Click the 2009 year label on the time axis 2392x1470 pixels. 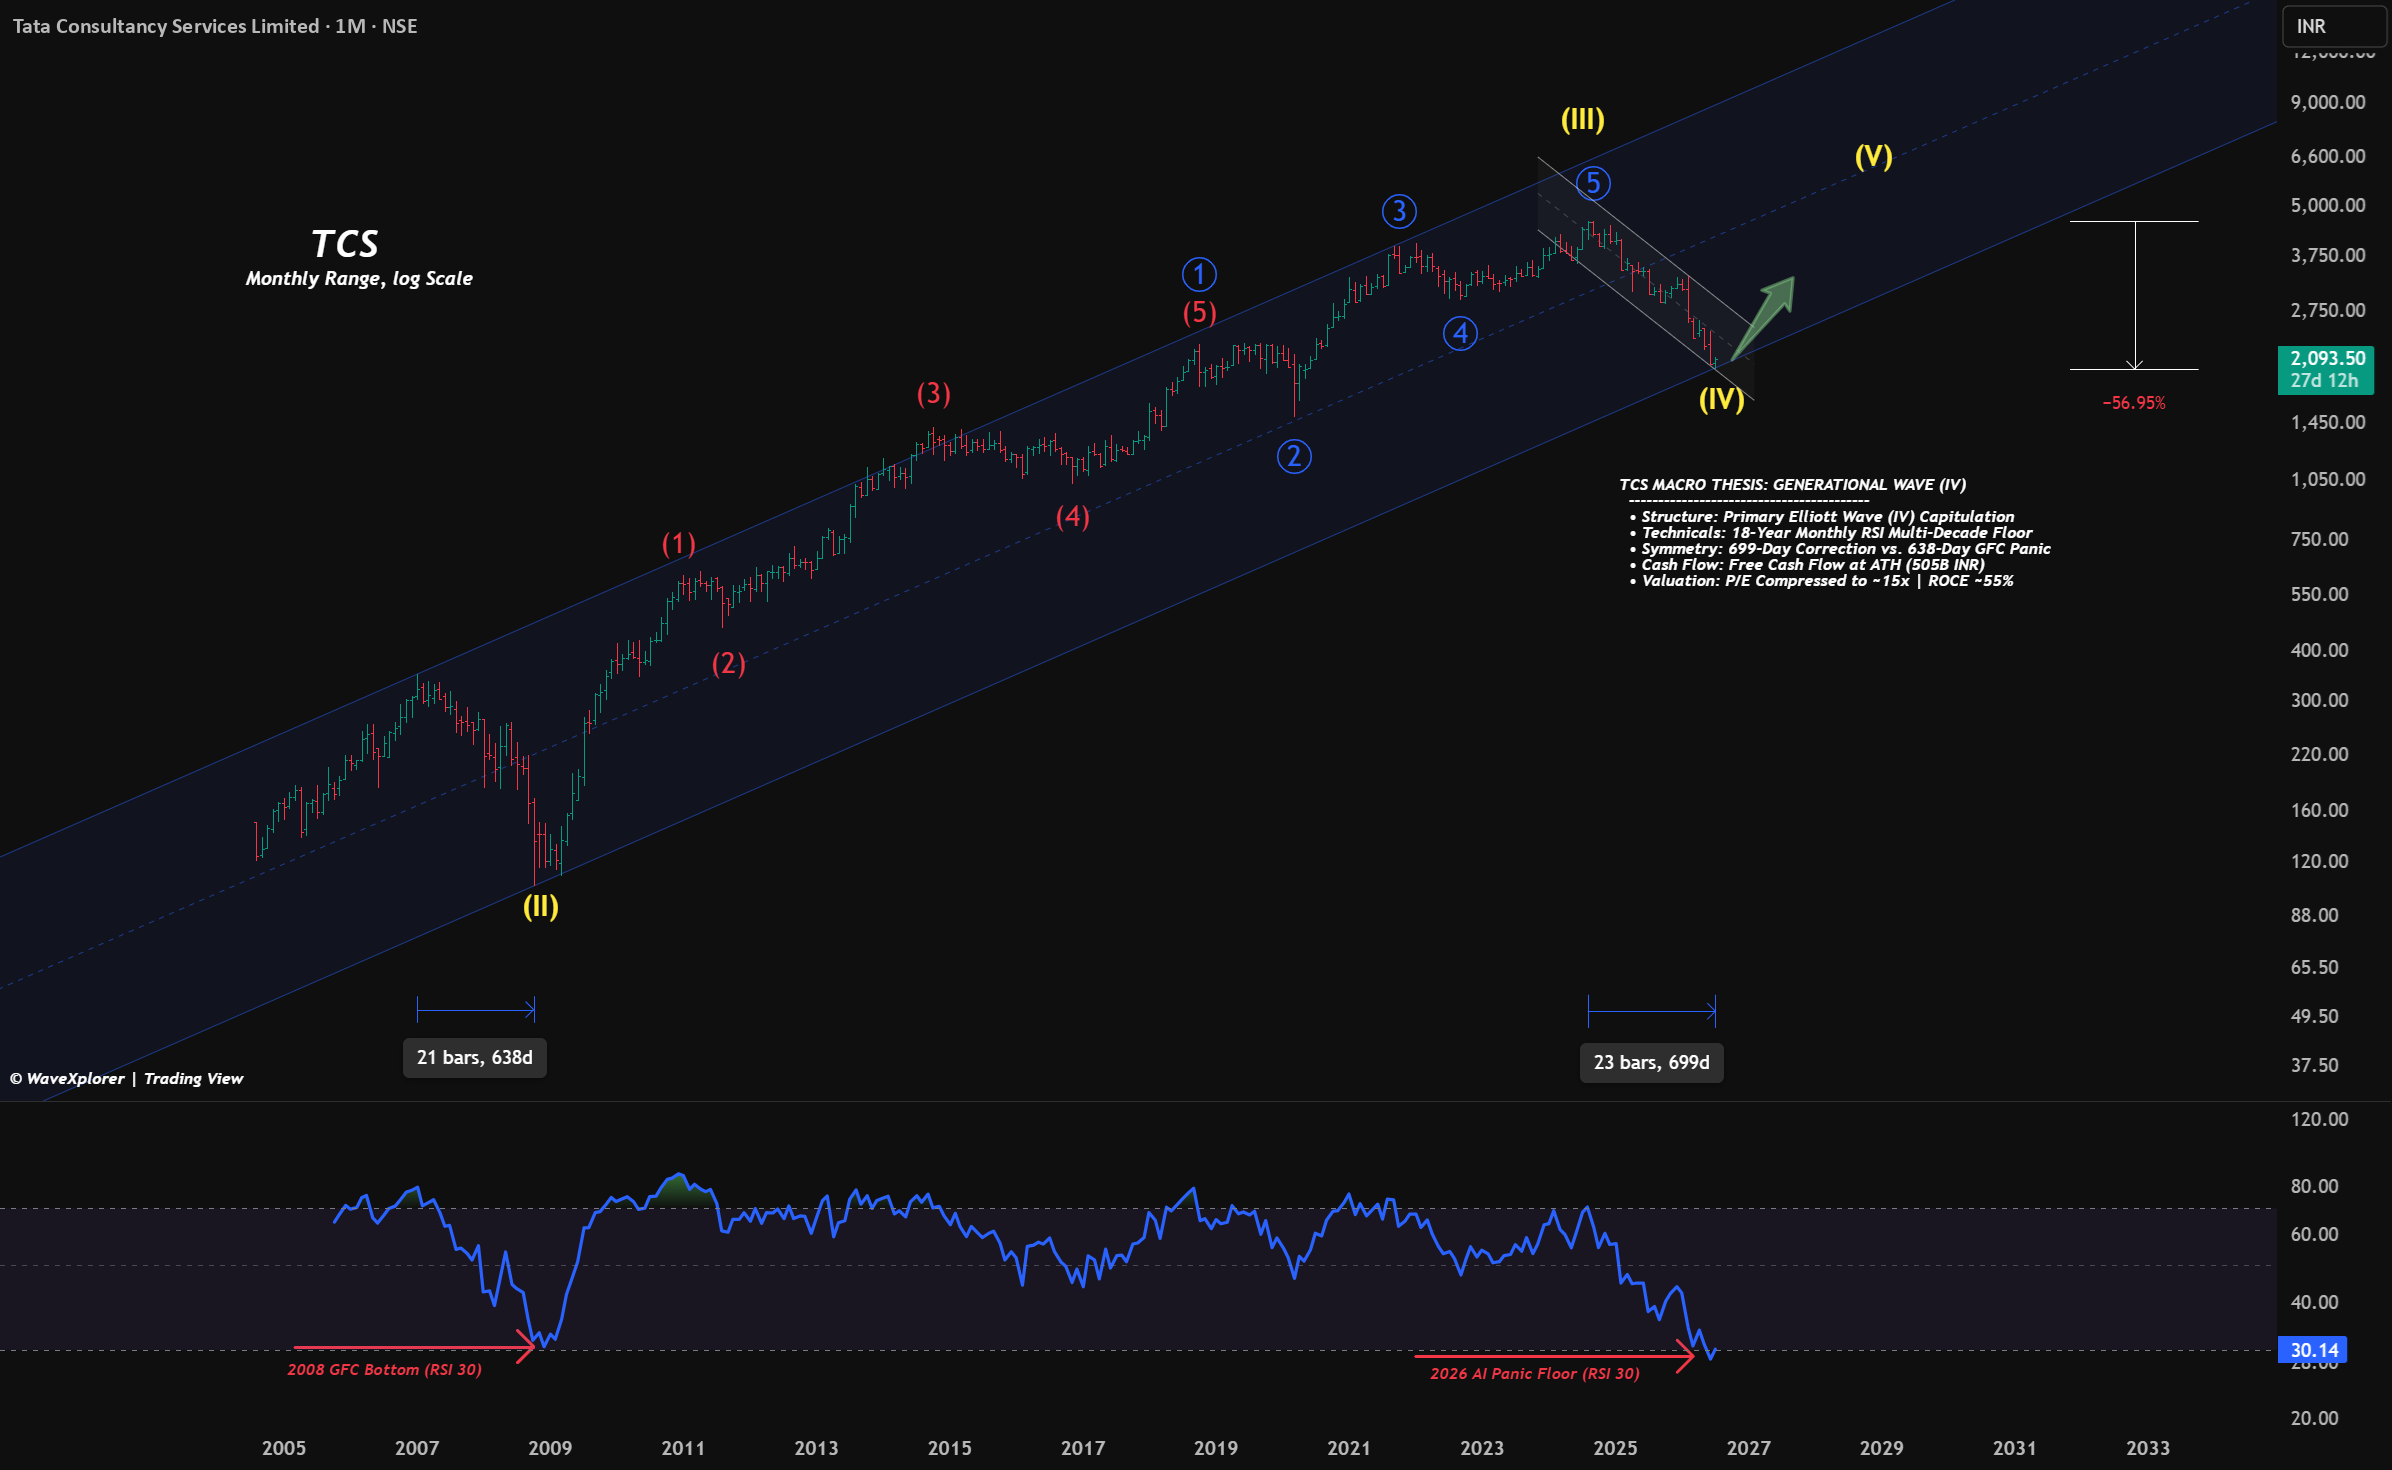point(550,1448)
